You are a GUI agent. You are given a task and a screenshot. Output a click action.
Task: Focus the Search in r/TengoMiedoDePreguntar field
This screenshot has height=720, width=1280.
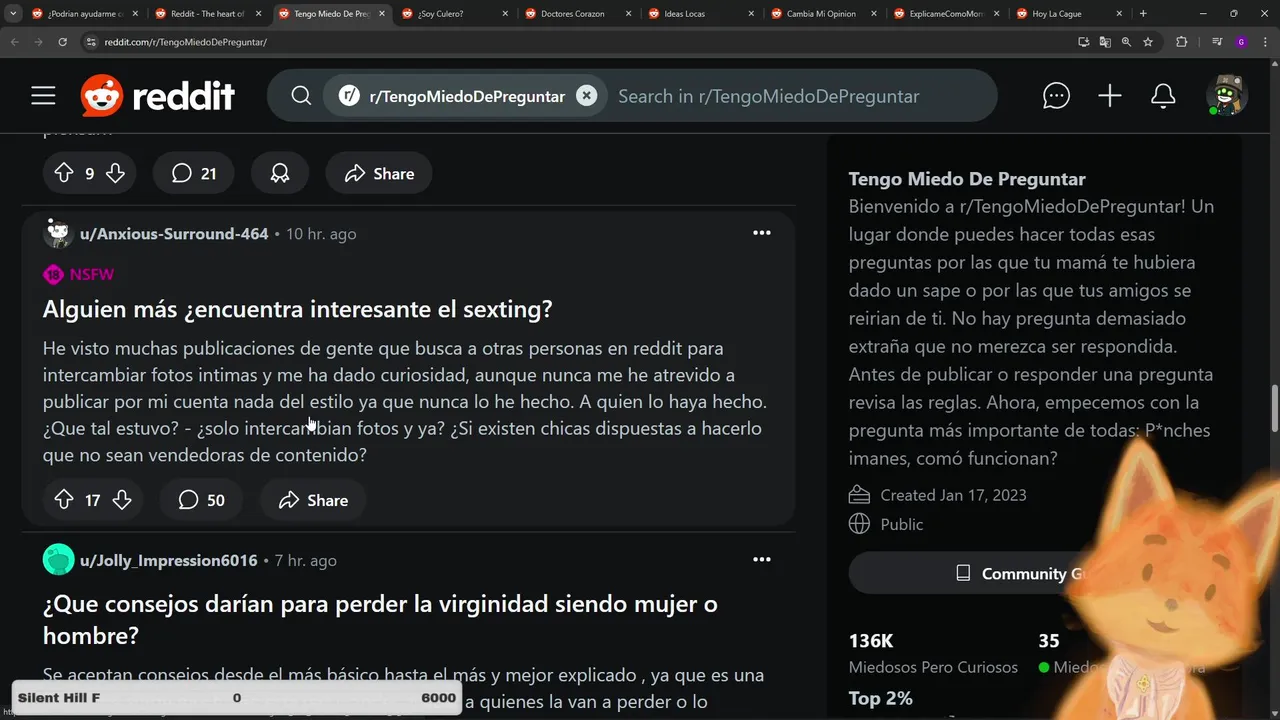click(768, 96)
